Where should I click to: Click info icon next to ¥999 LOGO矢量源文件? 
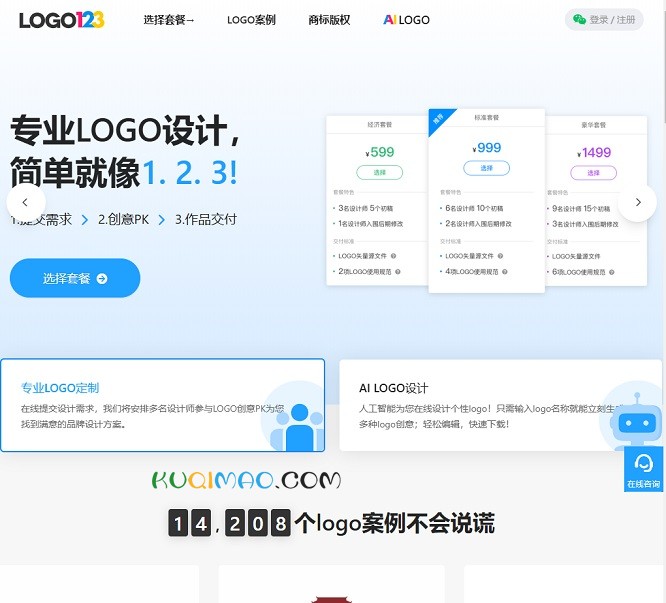500,256
